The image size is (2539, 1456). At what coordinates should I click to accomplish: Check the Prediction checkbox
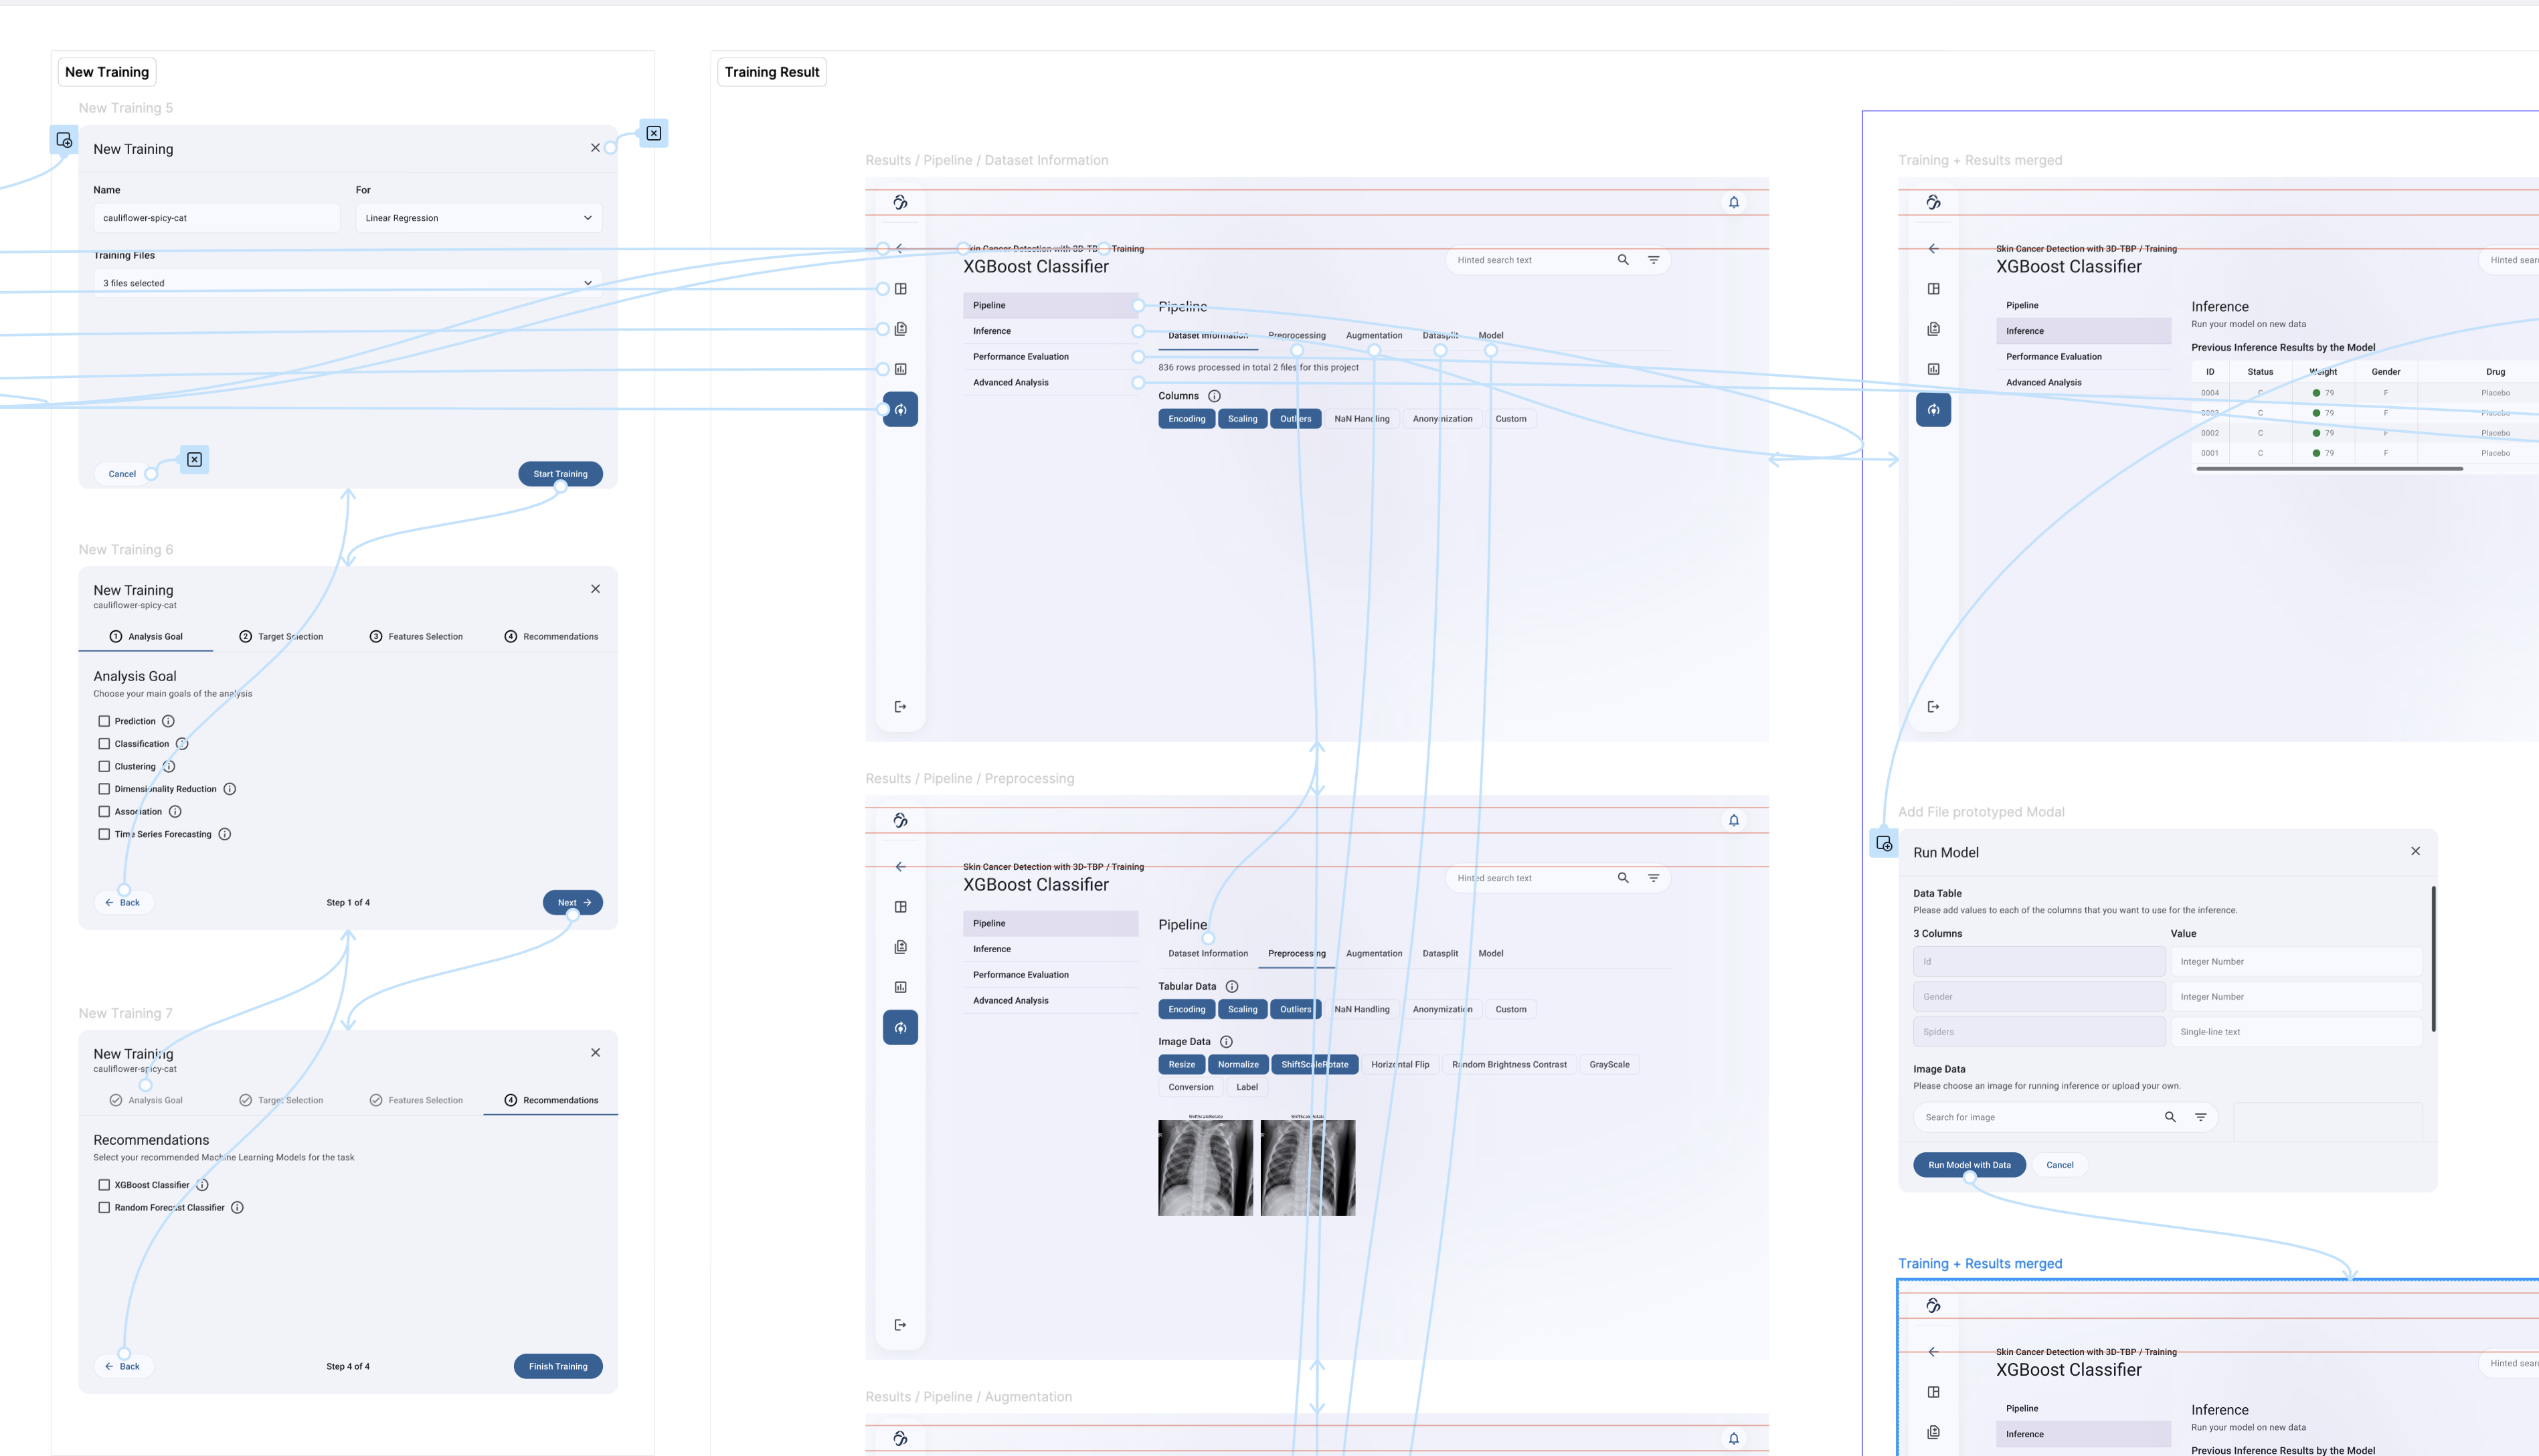tap(104, 721)
